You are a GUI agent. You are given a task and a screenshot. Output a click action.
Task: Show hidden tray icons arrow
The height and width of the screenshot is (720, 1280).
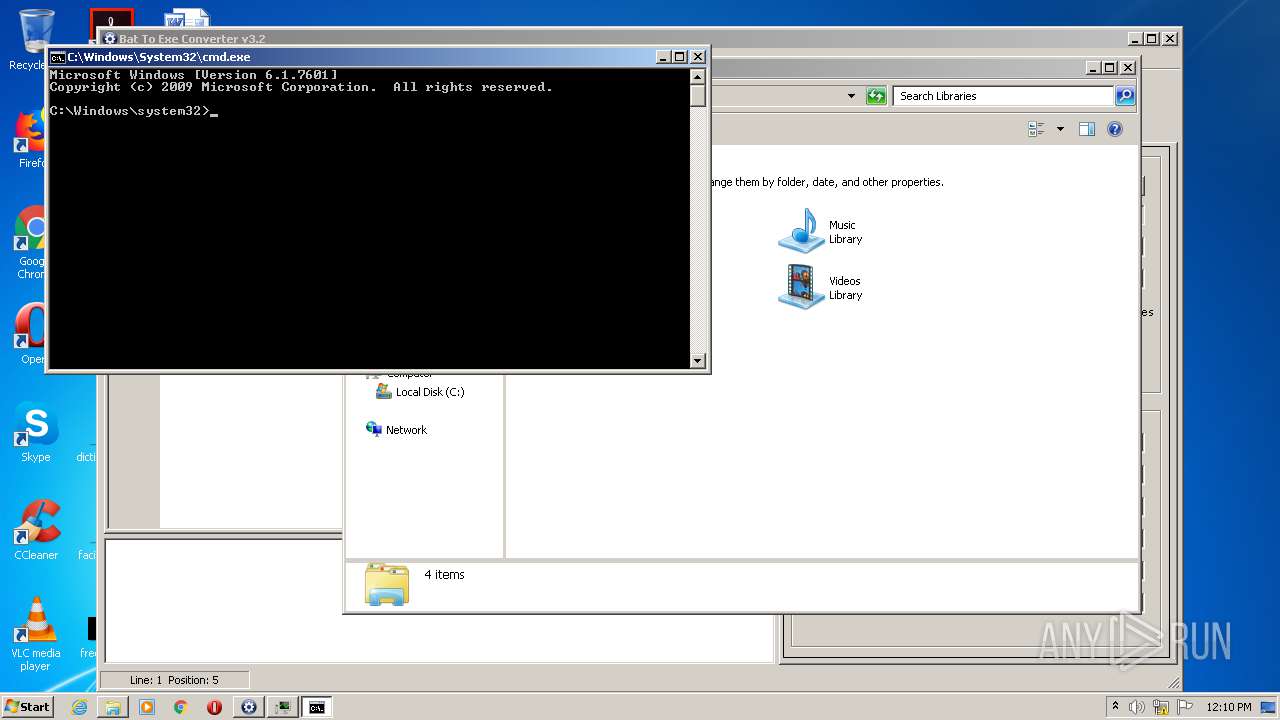(1115, 706)
